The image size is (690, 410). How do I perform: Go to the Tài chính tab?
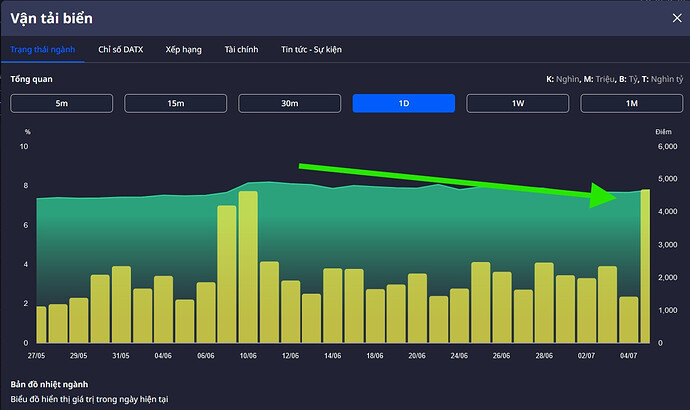click(242, 49)
